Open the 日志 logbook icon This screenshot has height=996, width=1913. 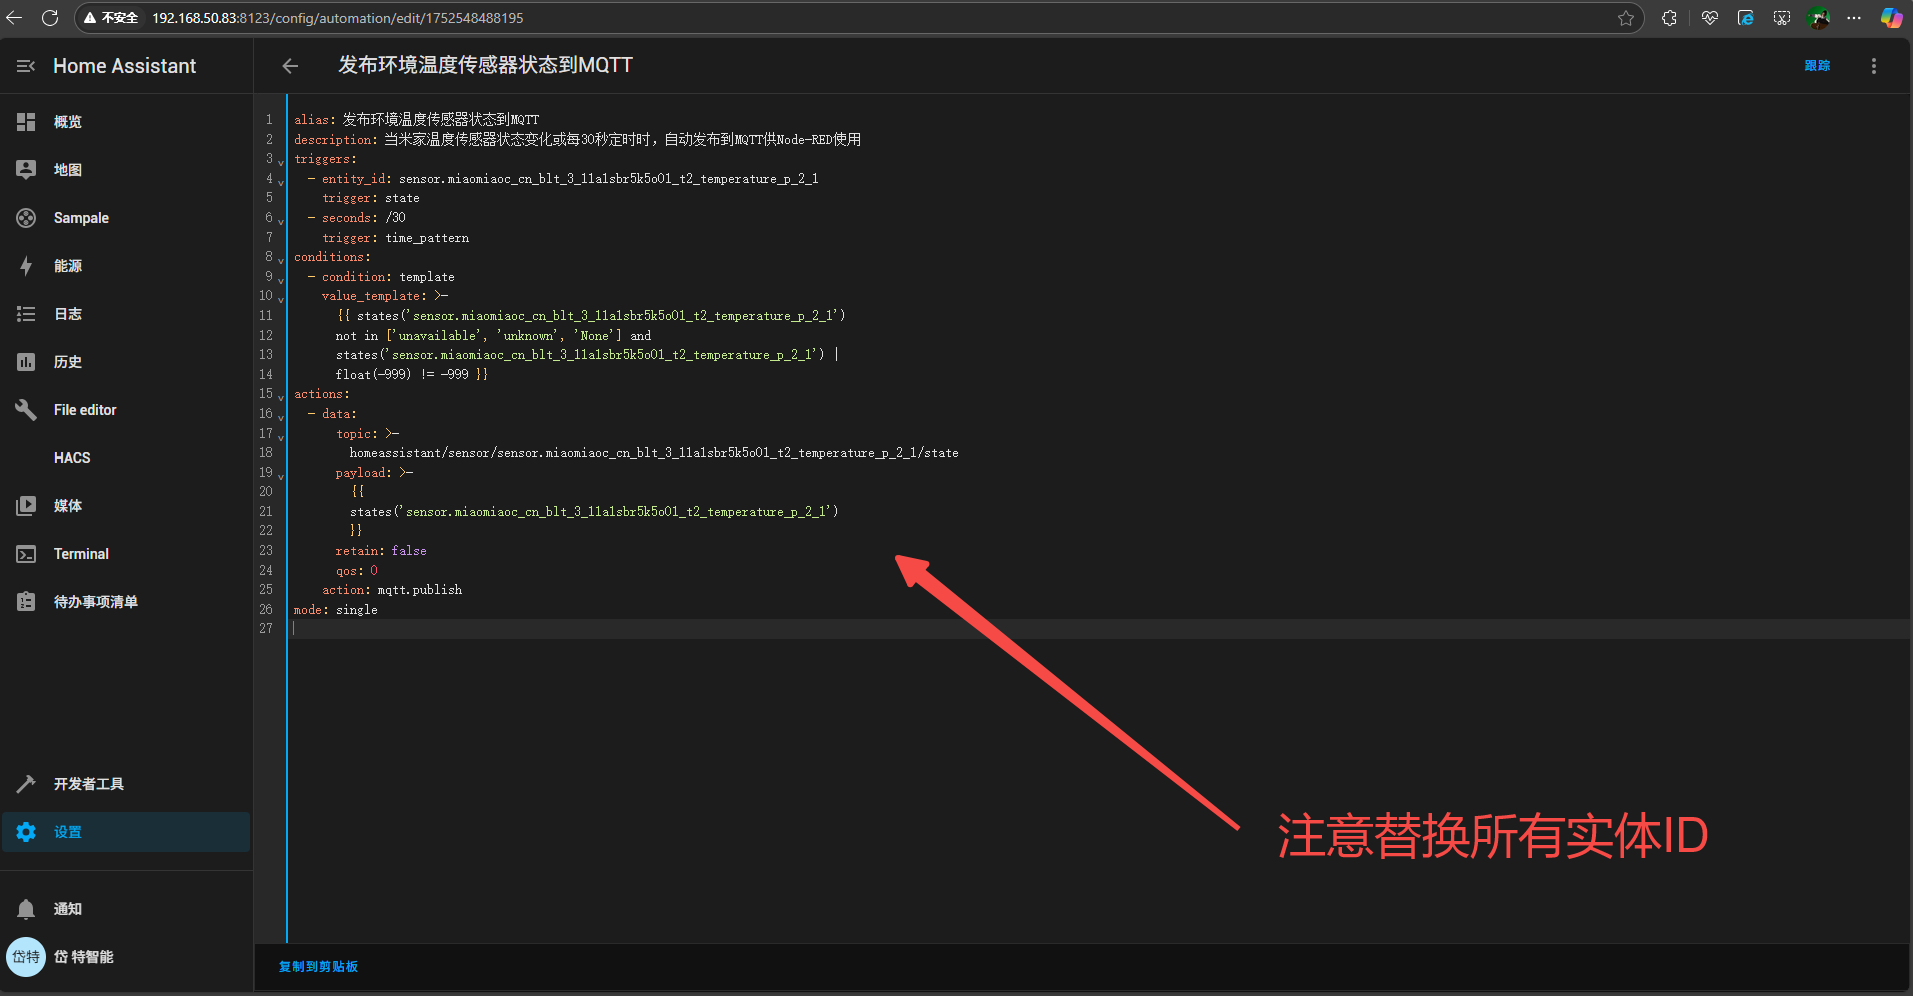pyautogui.click(x=26, y=314)
